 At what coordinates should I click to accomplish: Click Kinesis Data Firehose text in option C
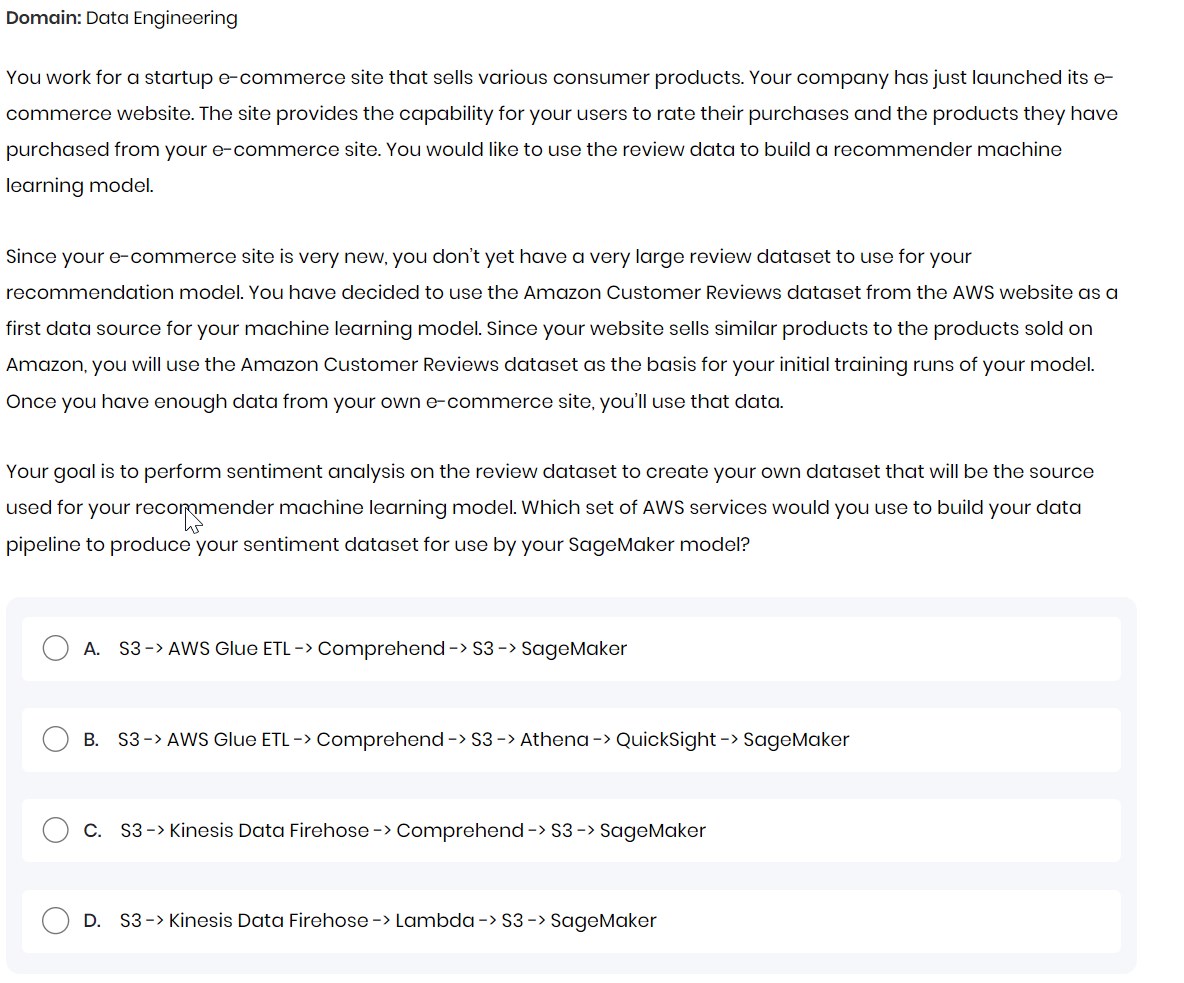coord(269,831)
